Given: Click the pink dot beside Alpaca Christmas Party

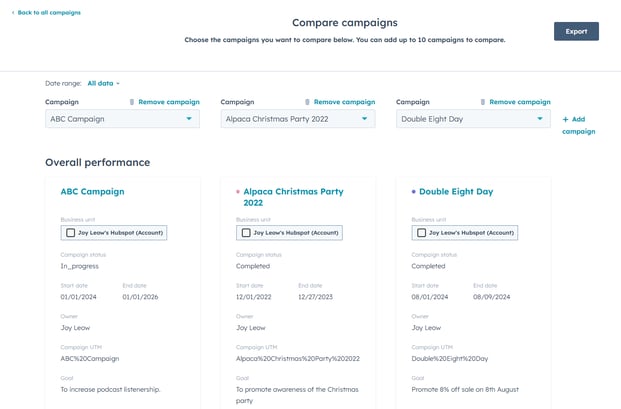Looking at the screenshot, I should click(238, 192).
